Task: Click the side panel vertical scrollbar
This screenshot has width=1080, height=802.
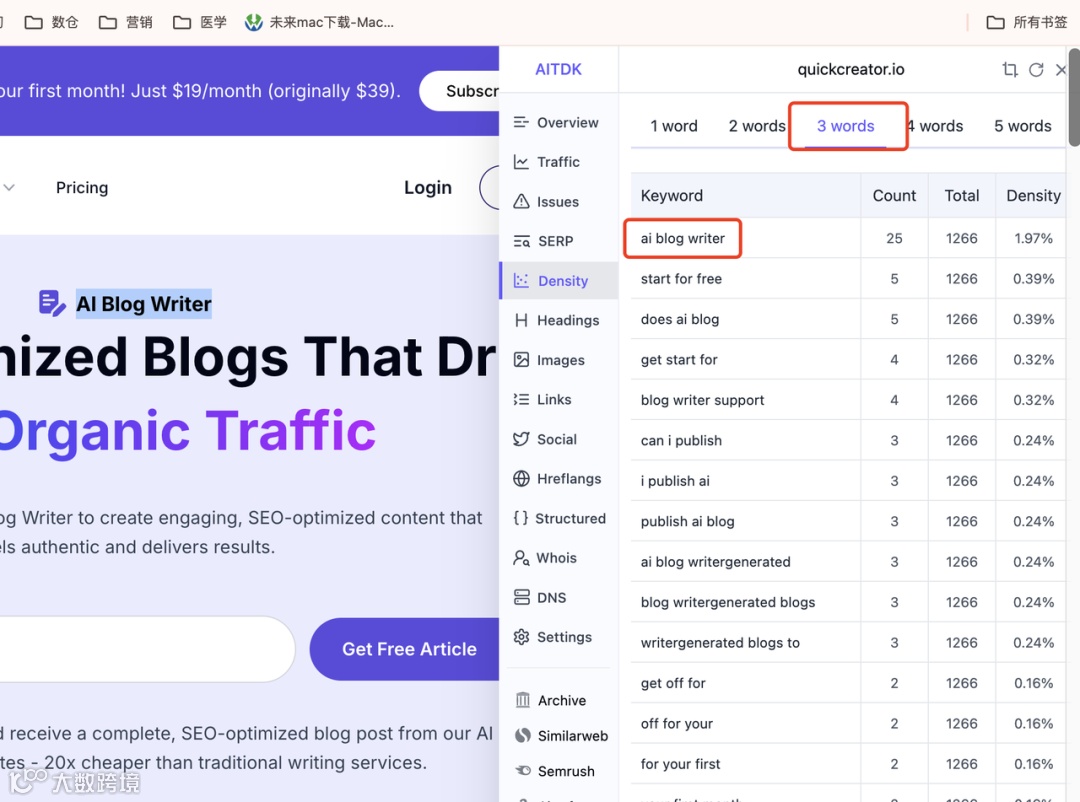Action: point(1074,97)
